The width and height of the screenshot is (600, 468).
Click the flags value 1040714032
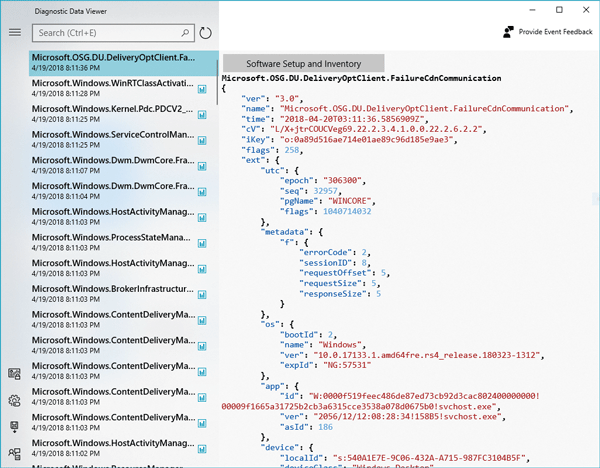(347, 211)
